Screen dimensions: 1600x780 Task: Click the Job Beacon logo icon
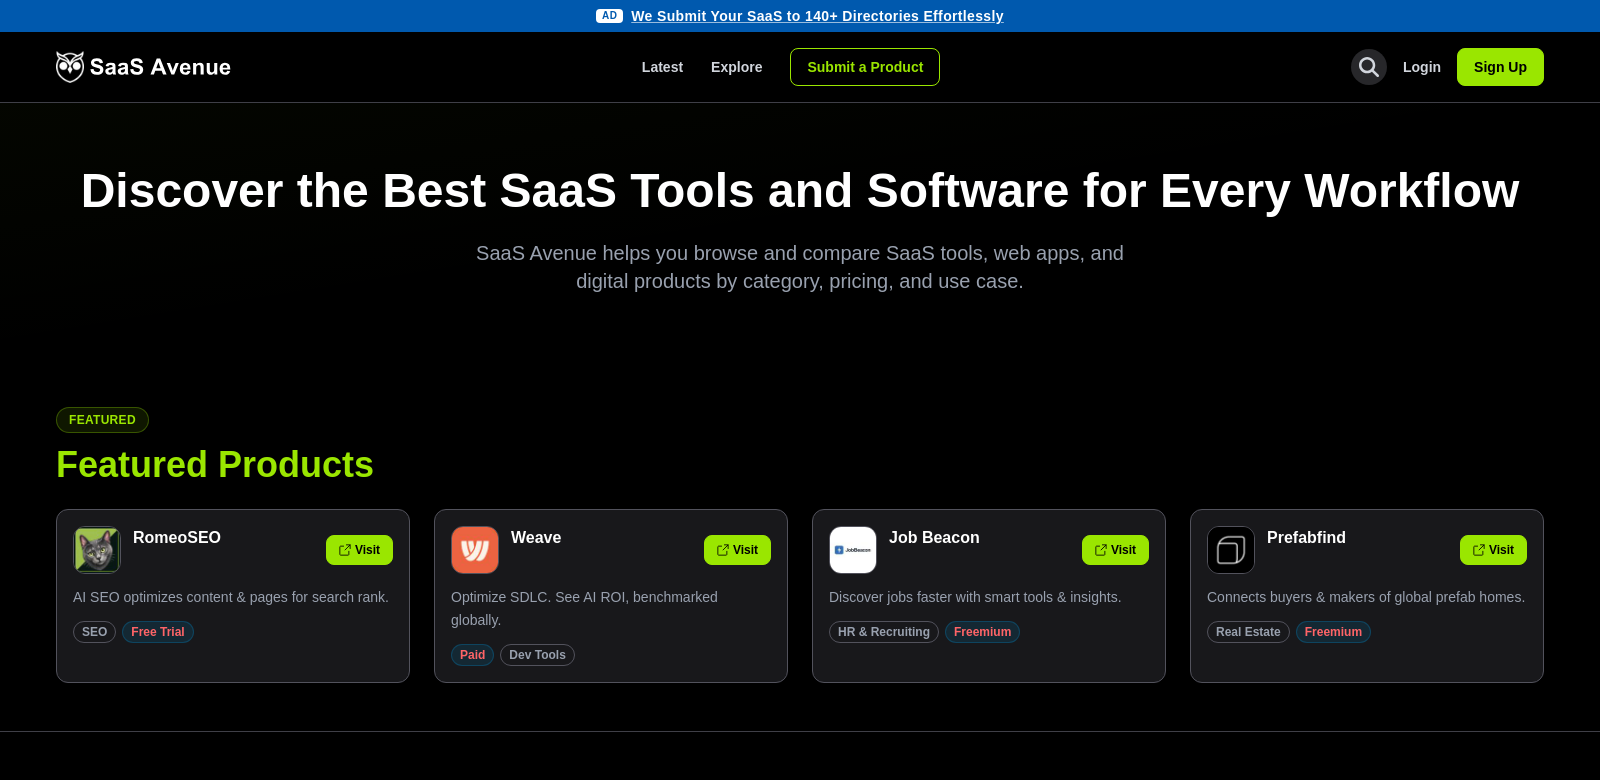853,550
